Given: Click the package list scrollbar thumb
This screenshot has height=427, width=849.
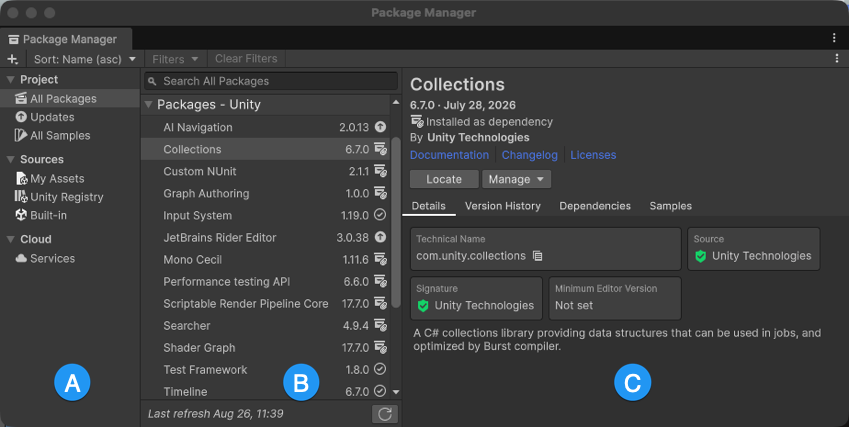Looking at the screenshot, I should 396,223.
